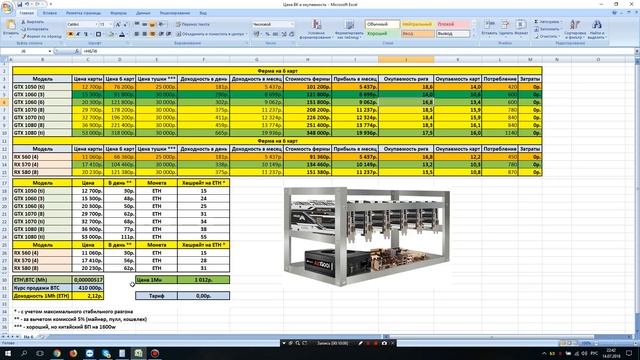Toggle Bold formatting

[x=71, y=34]
